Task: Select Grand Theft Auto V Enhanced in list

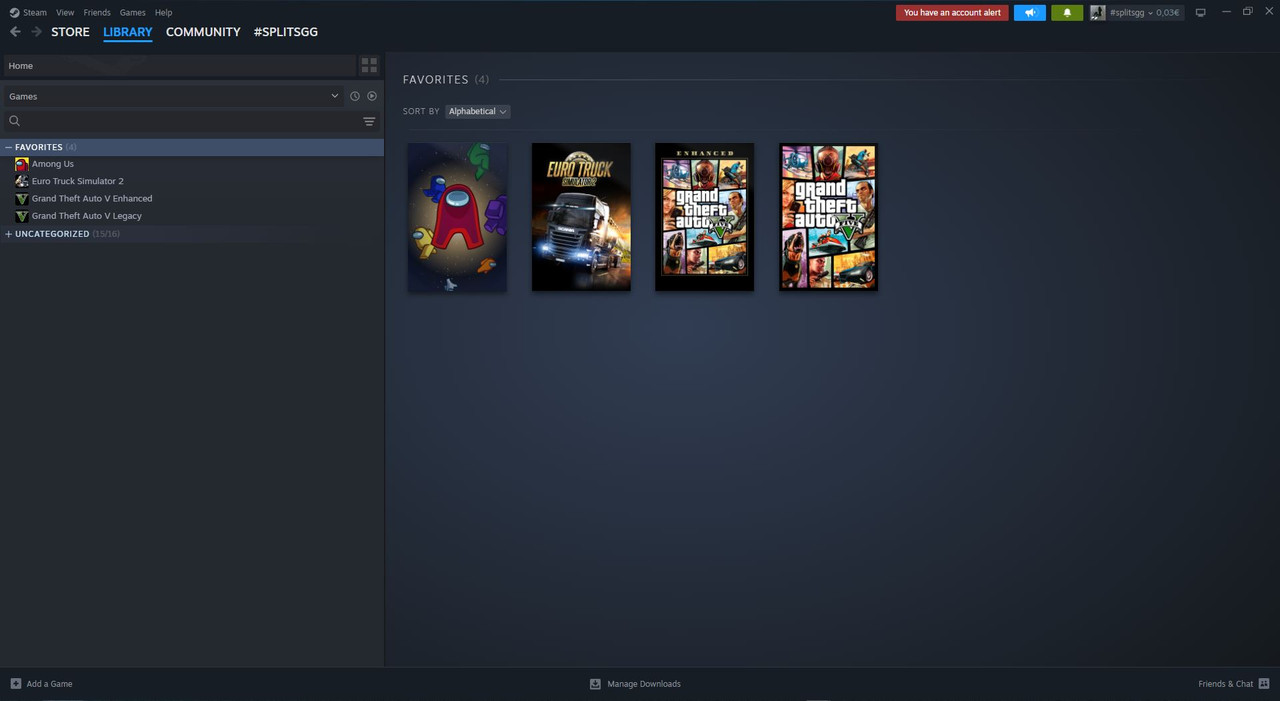Action: point(92,199)
